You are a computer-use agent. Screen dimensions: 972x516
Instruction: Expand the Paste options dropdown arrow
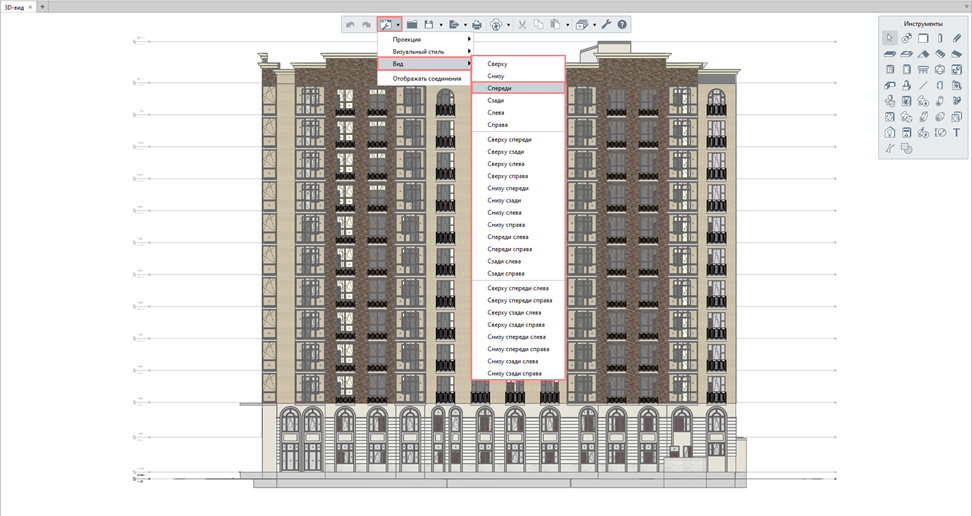(x=567, y=25)
